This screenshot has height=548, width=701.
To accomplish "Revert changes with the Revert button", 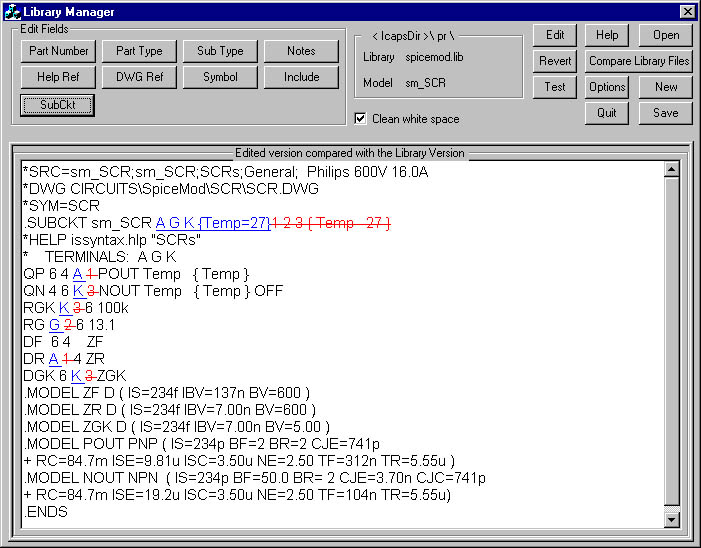I will [554, 61].
